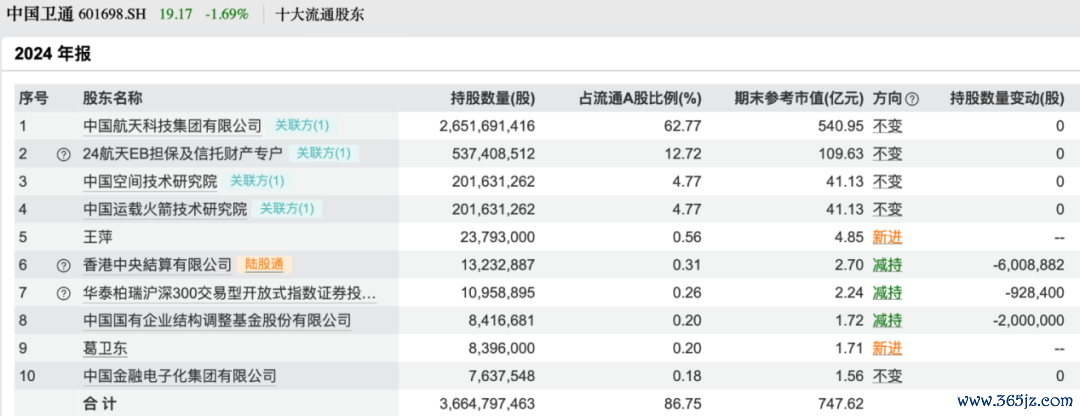Open shareholder 葛卫东 details
This screenshot has width=1080, height=416.
coord(105,348)
